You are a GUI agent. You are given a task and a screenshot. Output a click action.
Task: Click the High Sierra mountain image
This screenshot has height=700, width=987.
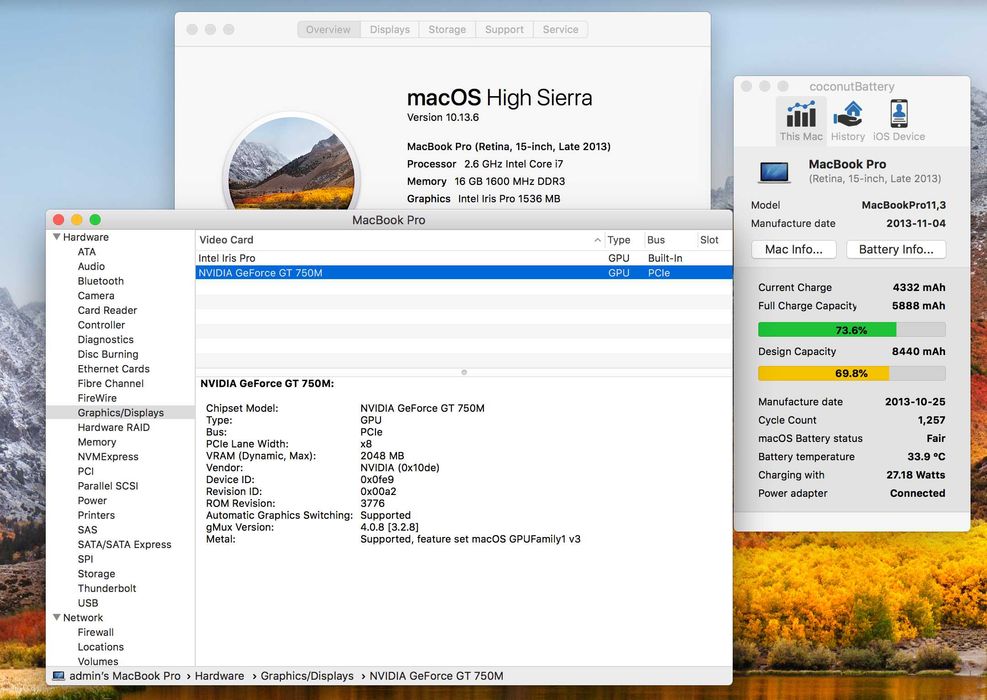pyautogui.click(x=291, y=162)
